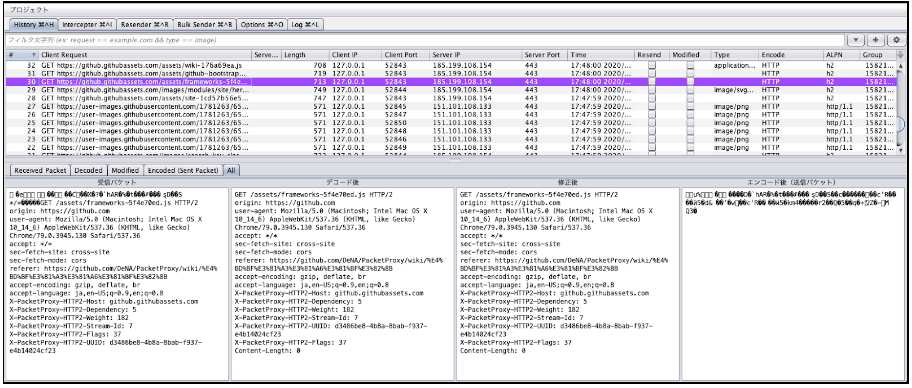This screenshot has width=912, height=388.
Task: Select the Encoded (Sent Packet) tab
Action: pyautogui.click(x=184, y=170)
